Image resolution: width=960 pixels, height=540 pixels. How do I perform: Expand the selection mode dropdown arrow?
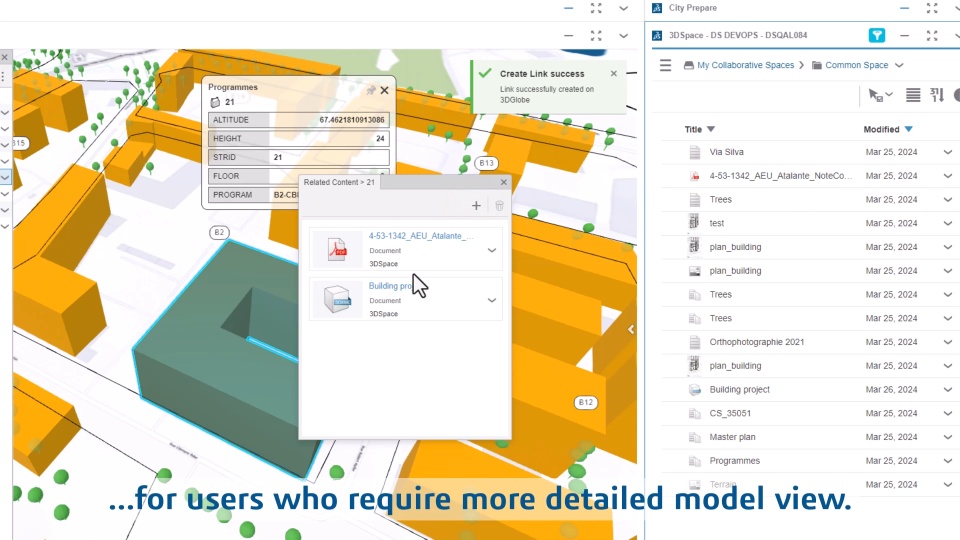tap(889, 95)
